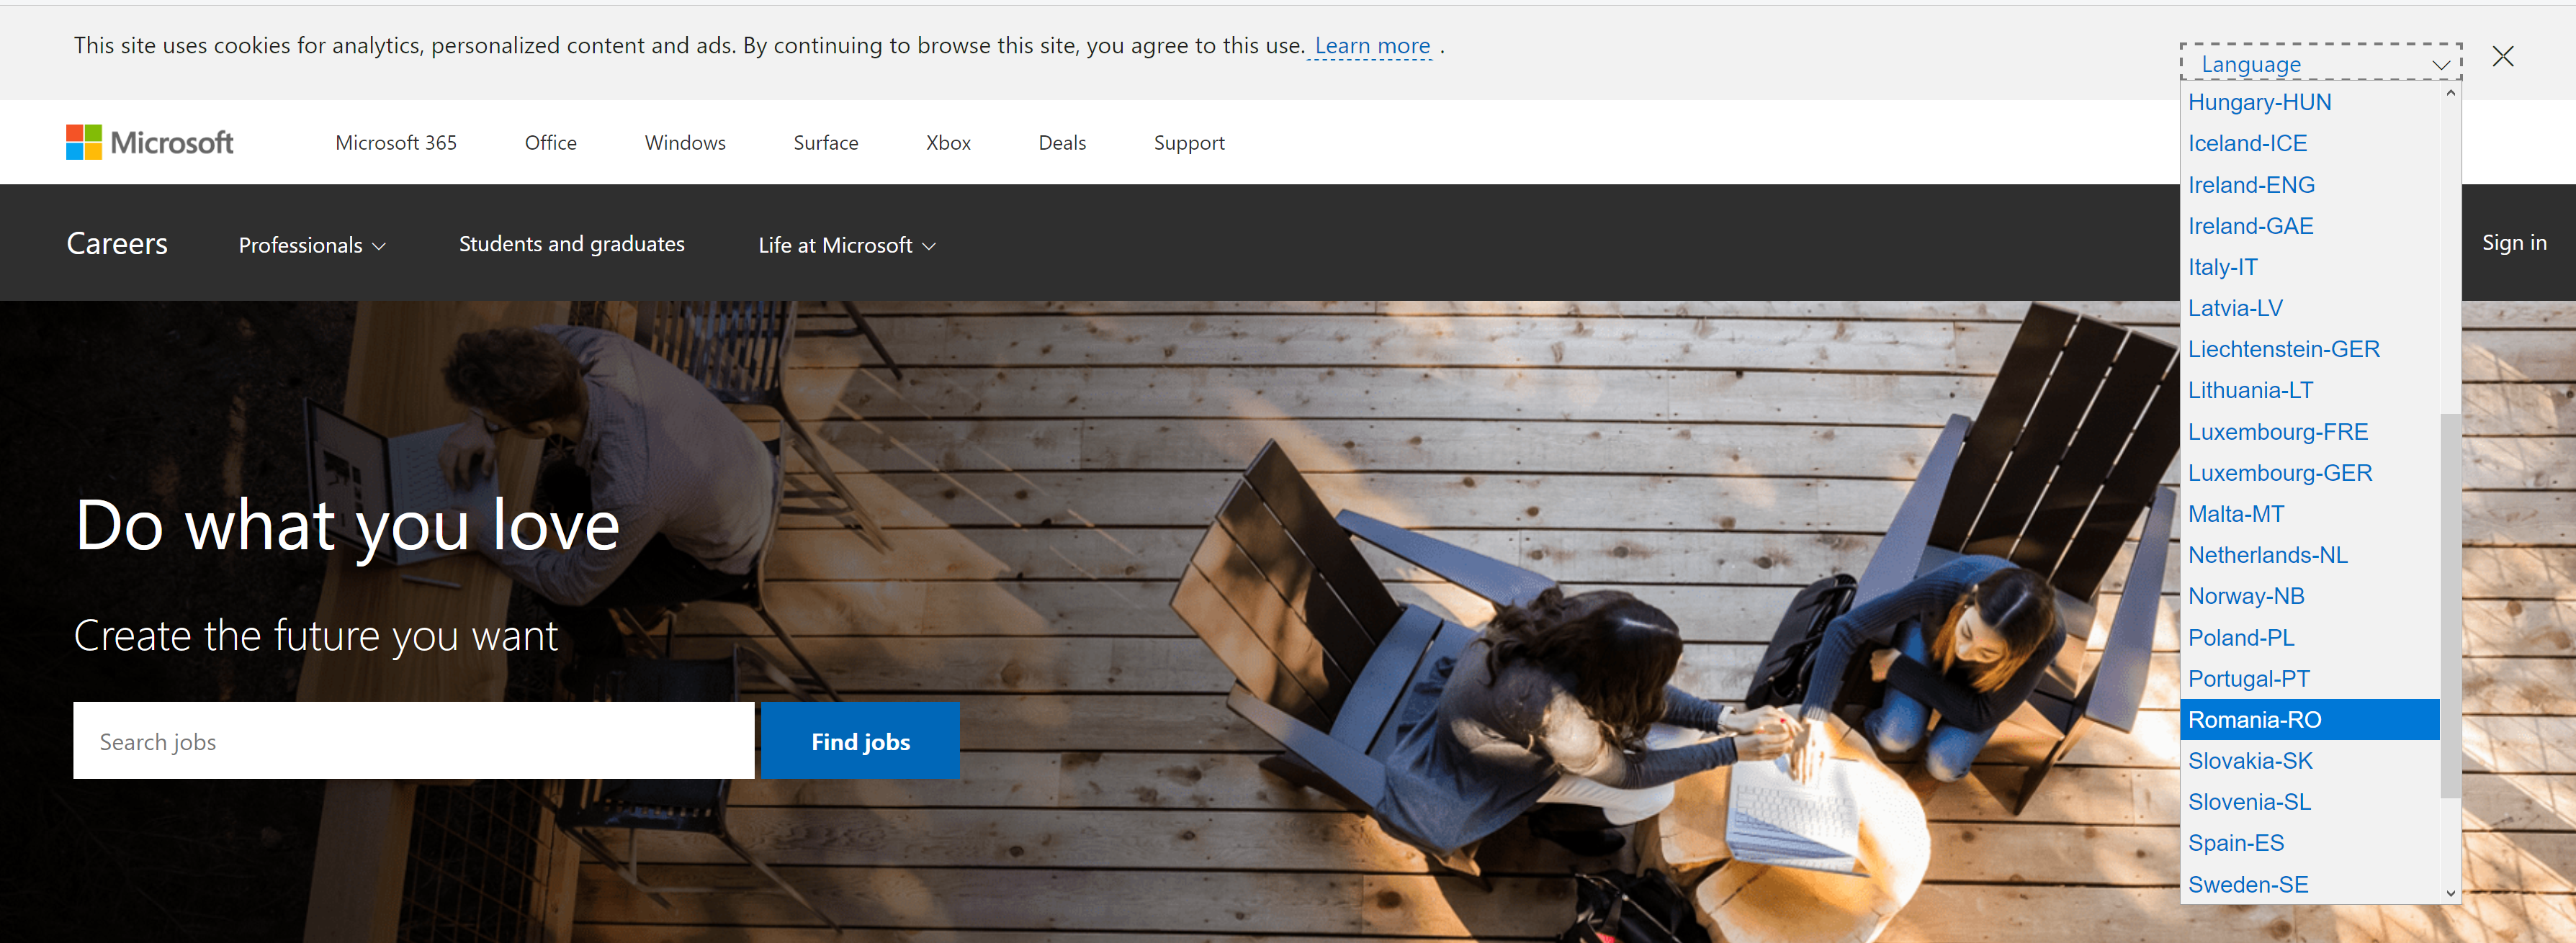Click the Microsoft logo

coord(150,142)
